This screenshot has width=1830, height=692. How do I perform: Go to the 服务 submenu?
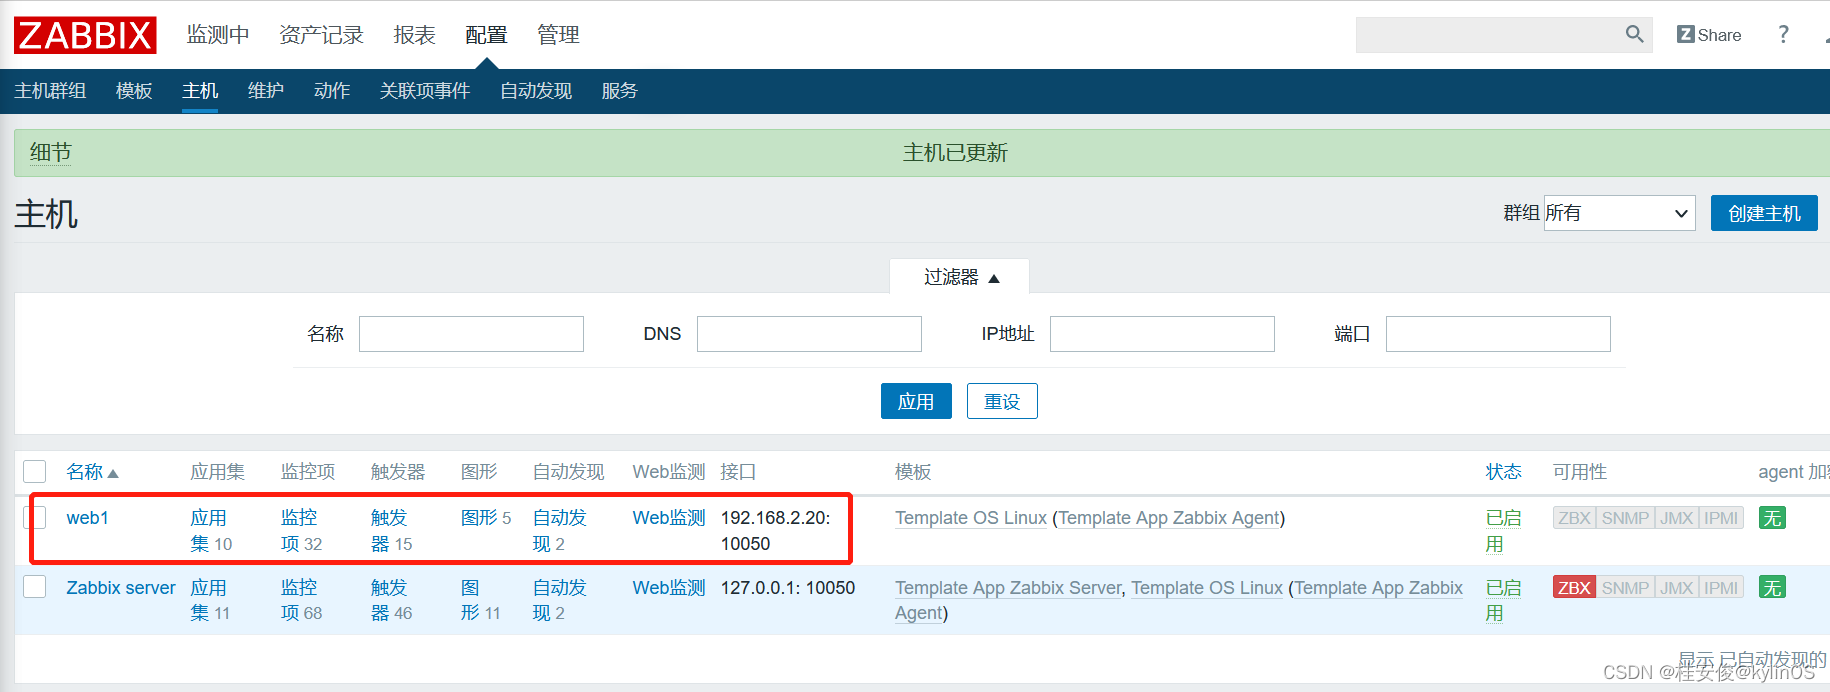click(x=620, y=91)
